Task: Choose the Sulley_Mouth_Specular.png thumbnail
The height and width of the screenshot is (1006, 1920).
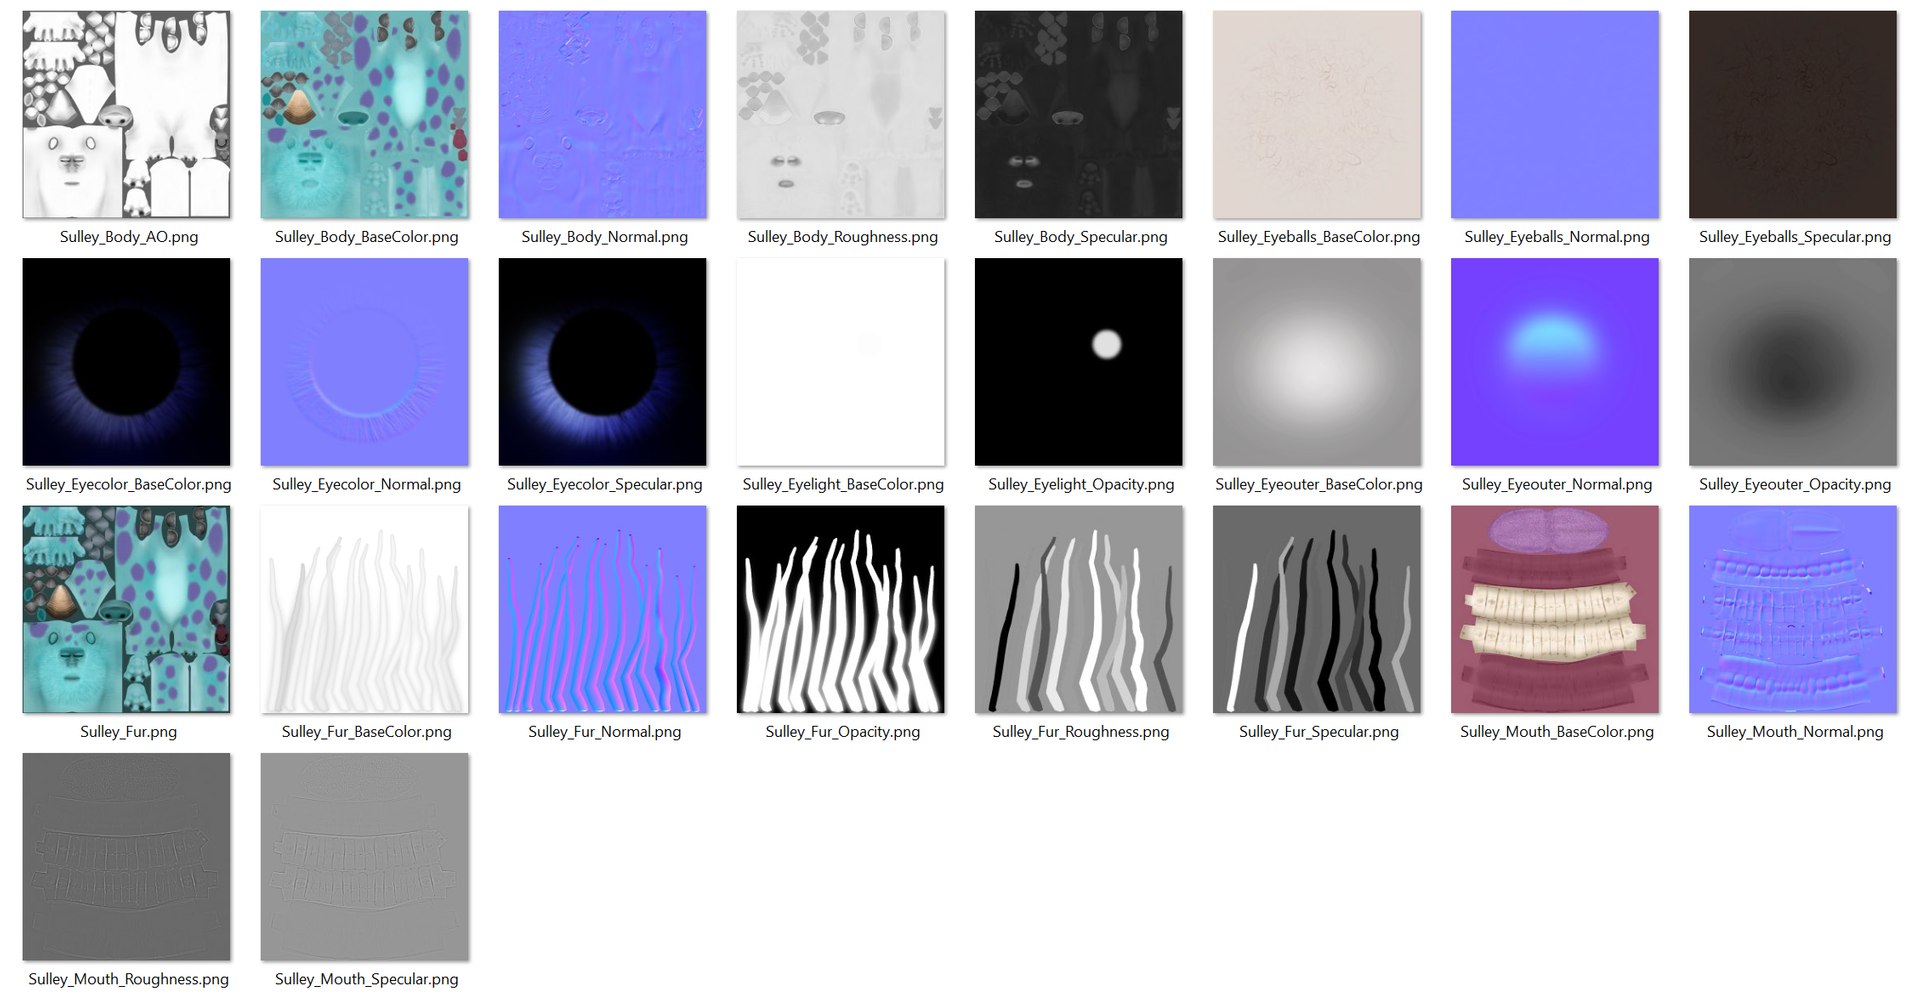Action: (365, 857)
